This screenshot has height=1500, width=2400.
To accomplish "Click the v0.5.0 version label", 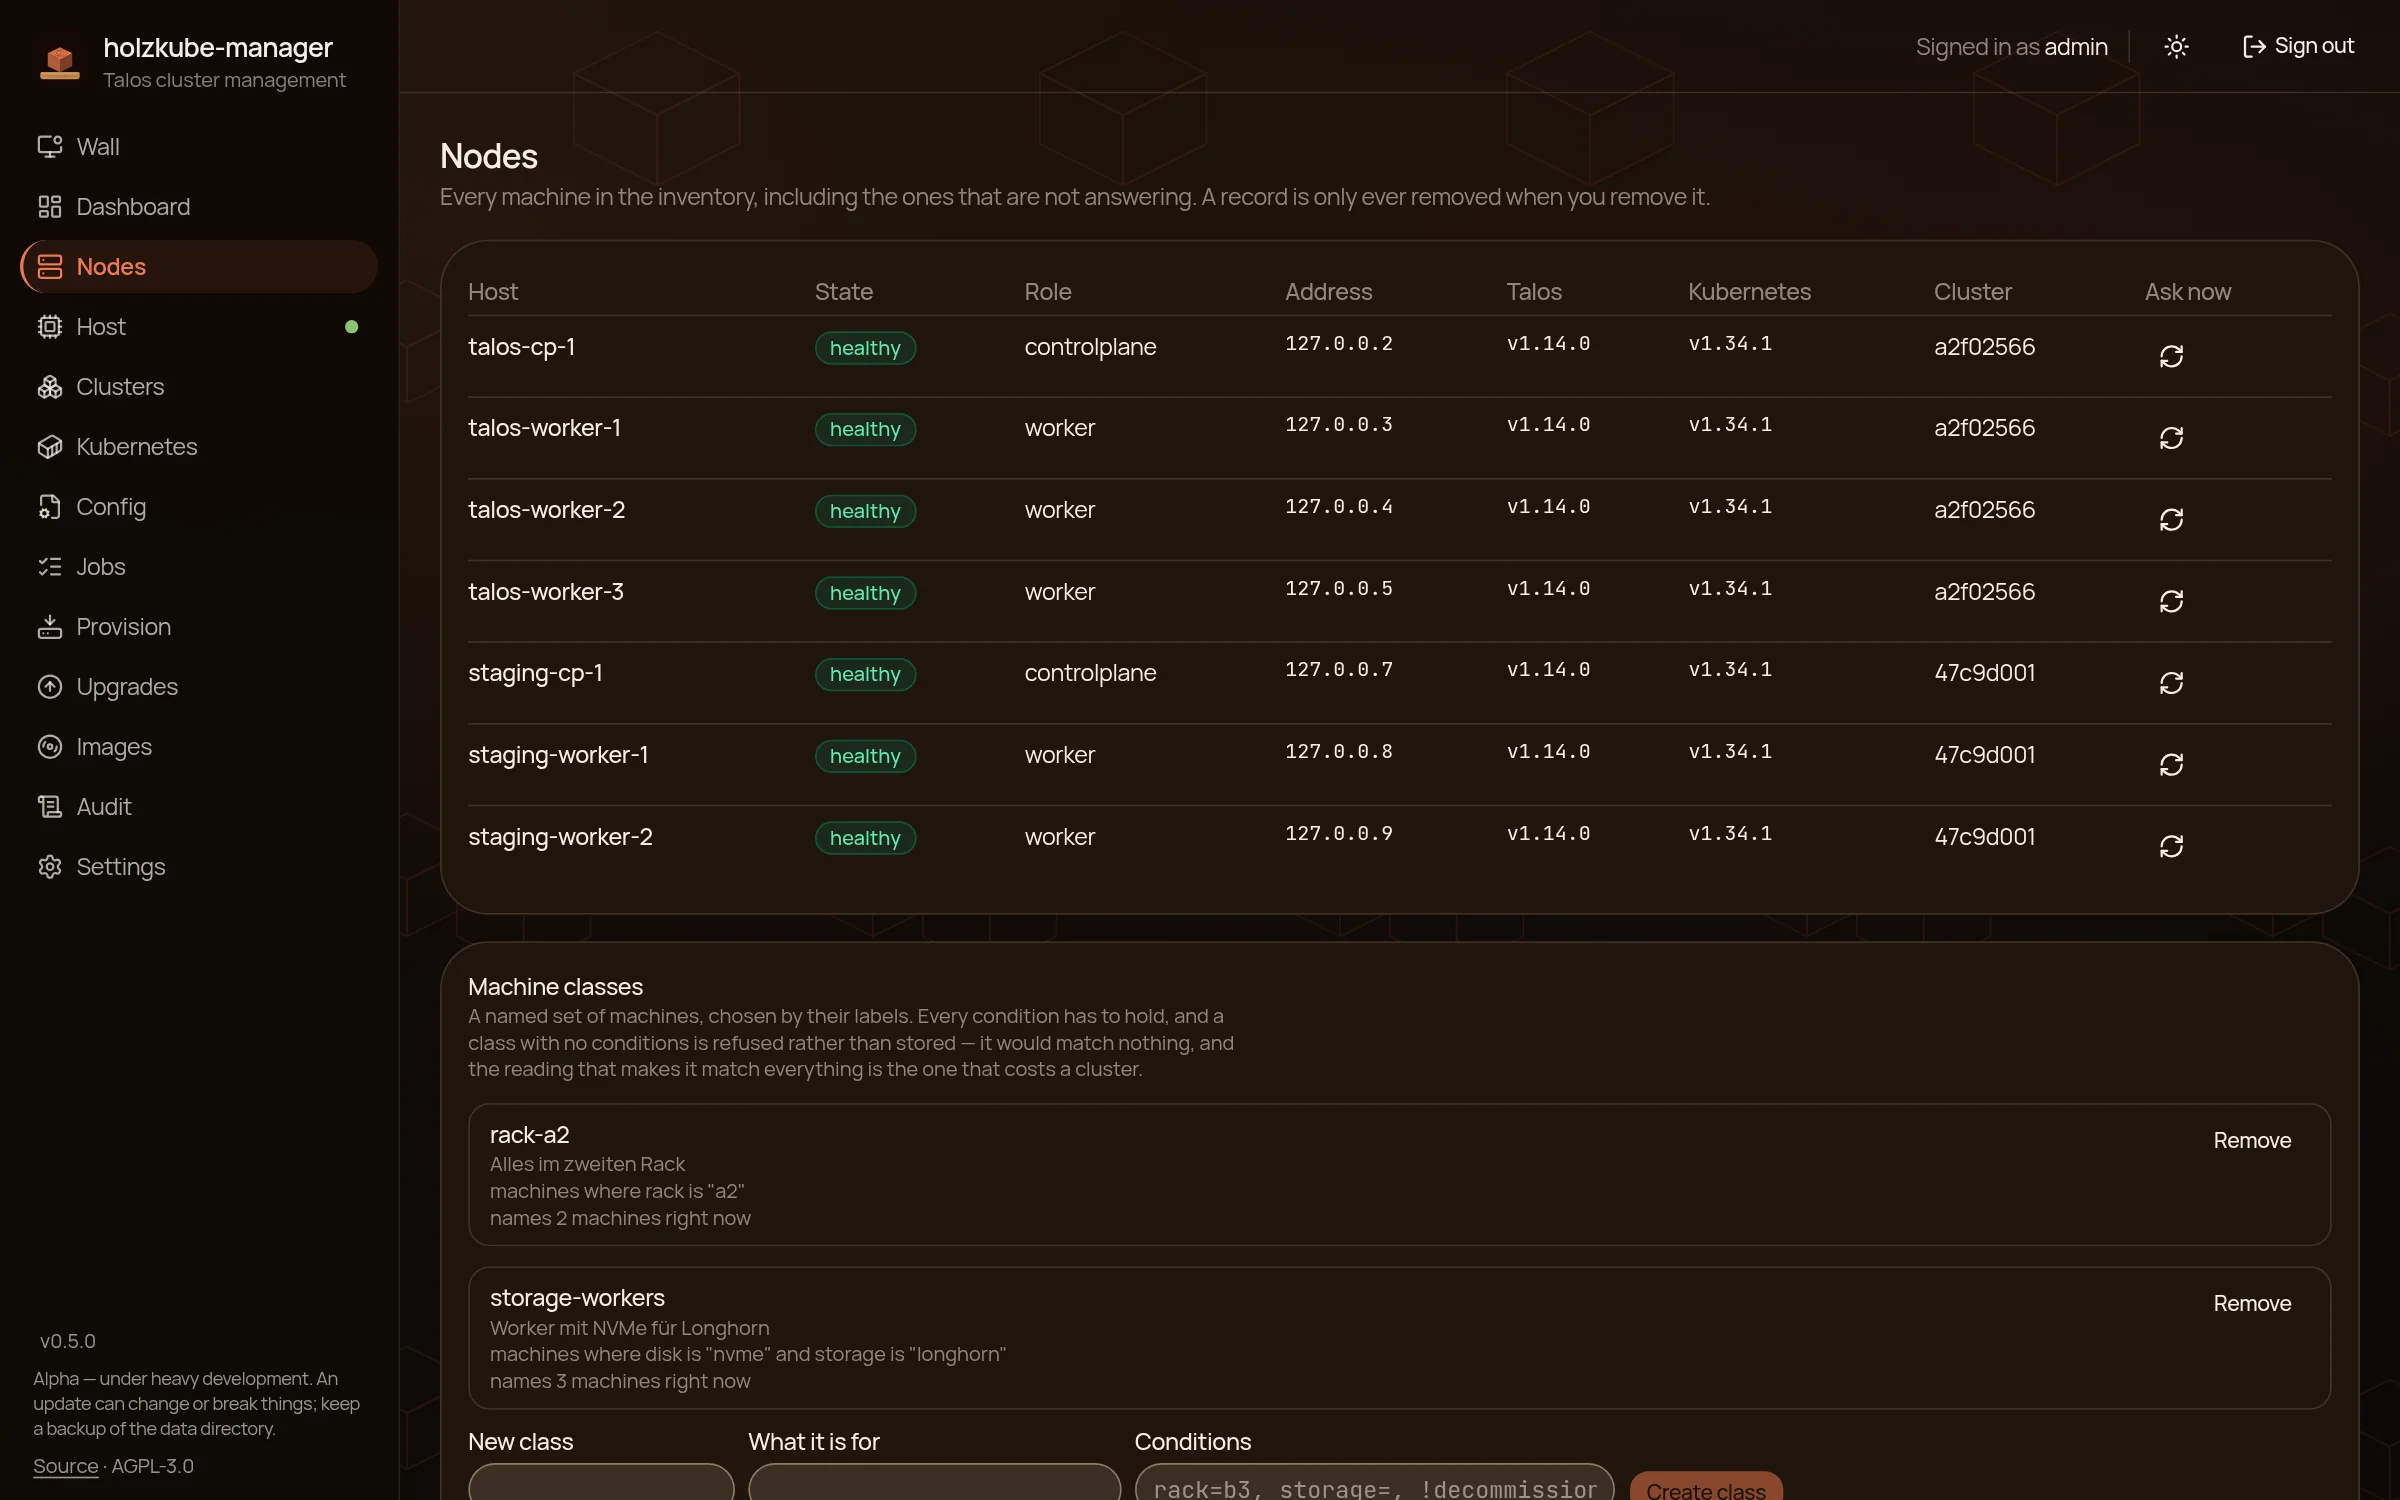I will click(68, 1342).
